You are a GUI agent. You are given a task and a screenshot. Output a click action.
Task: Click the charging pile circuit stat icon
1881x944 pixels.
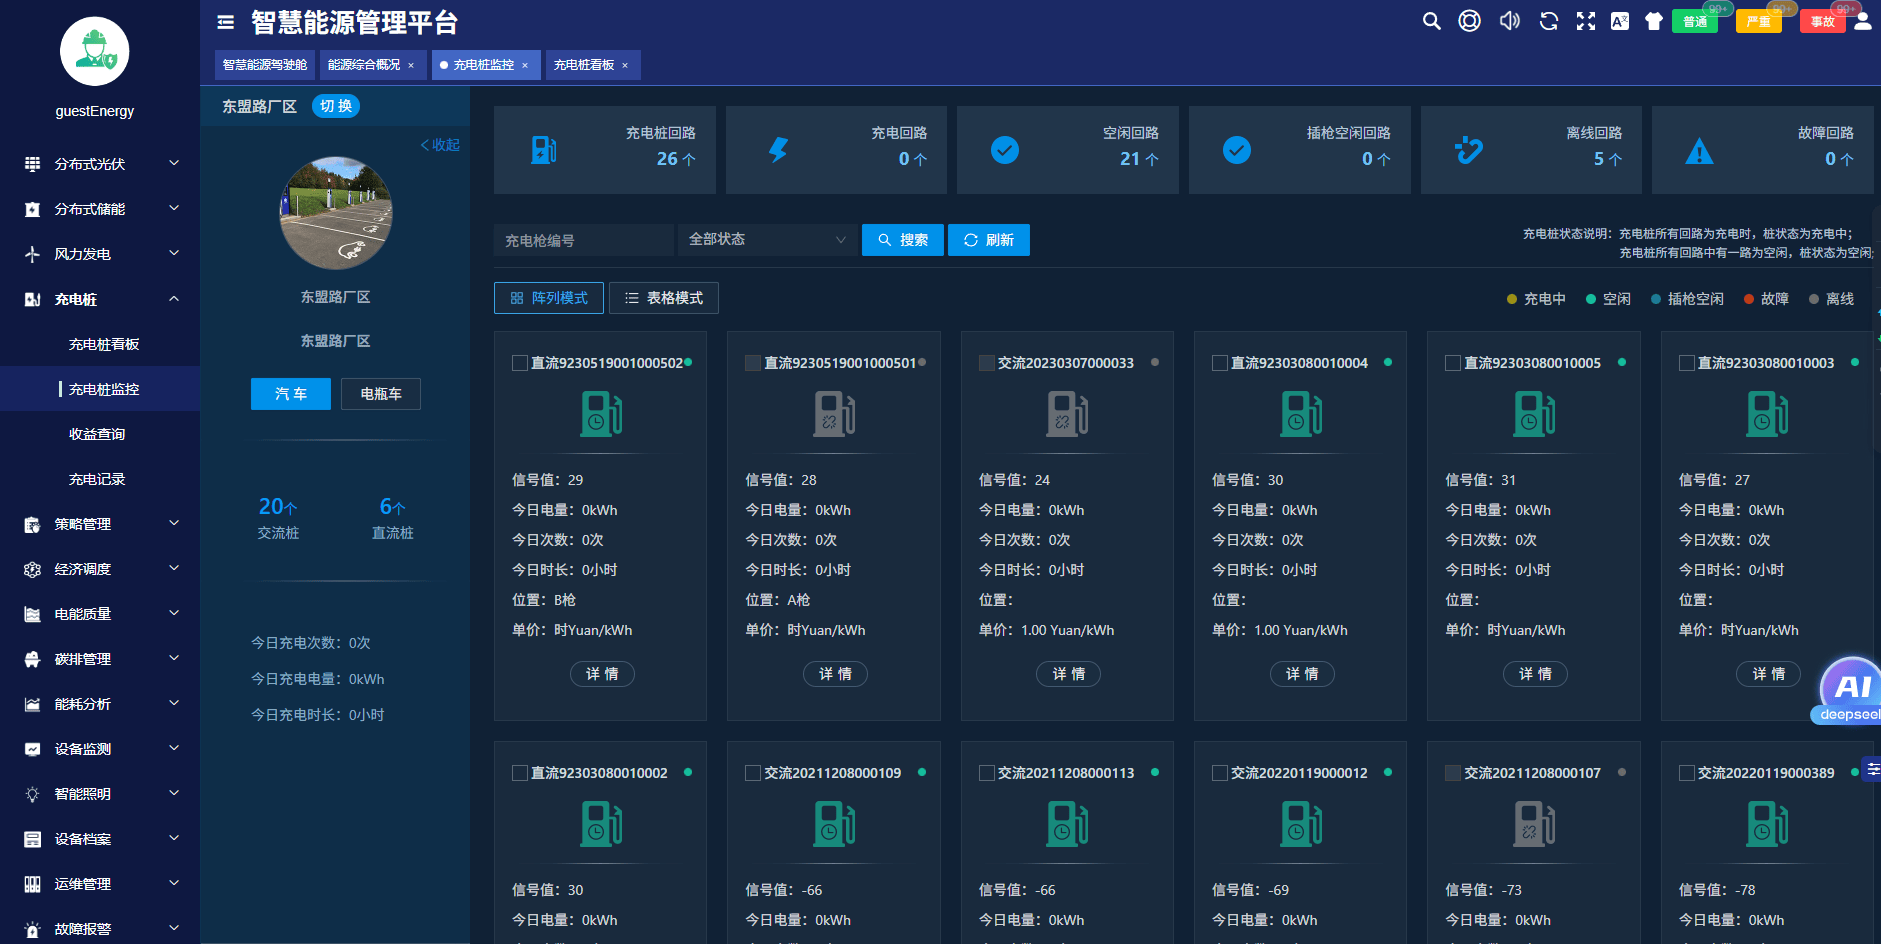coord(543,150)
